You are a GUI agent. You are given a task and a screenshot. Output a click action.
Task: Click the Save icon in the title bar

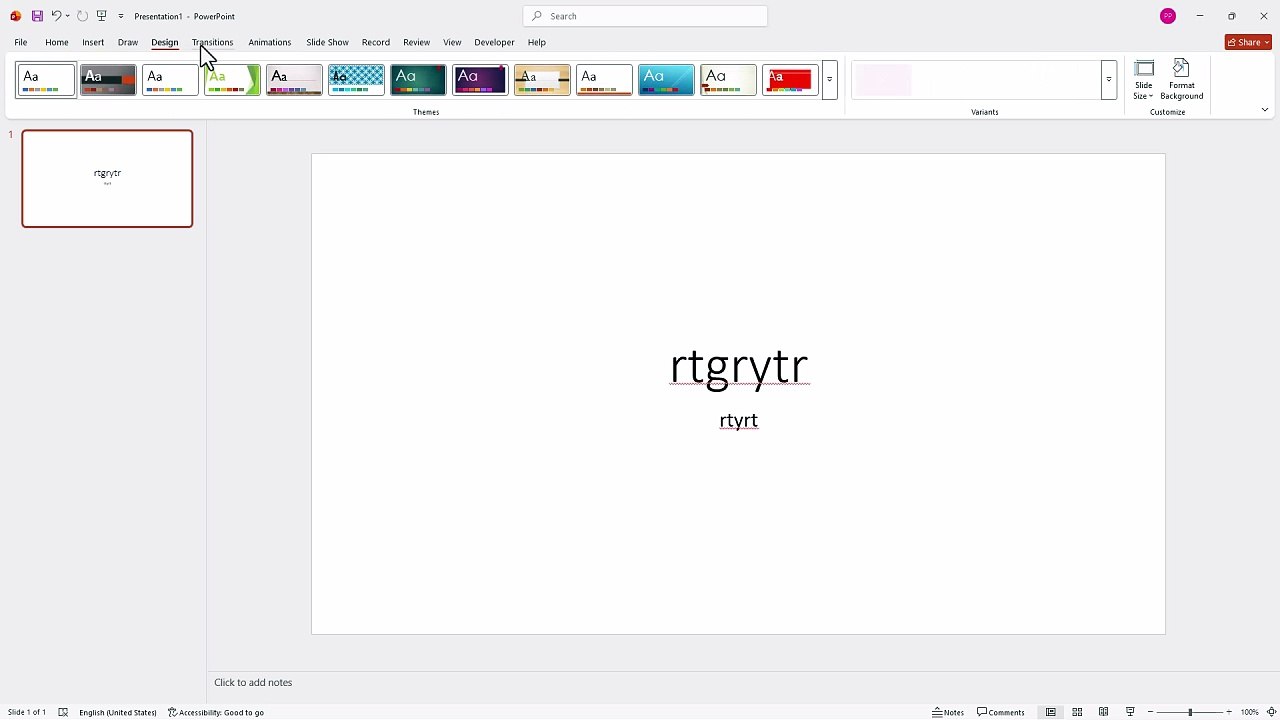37,16
